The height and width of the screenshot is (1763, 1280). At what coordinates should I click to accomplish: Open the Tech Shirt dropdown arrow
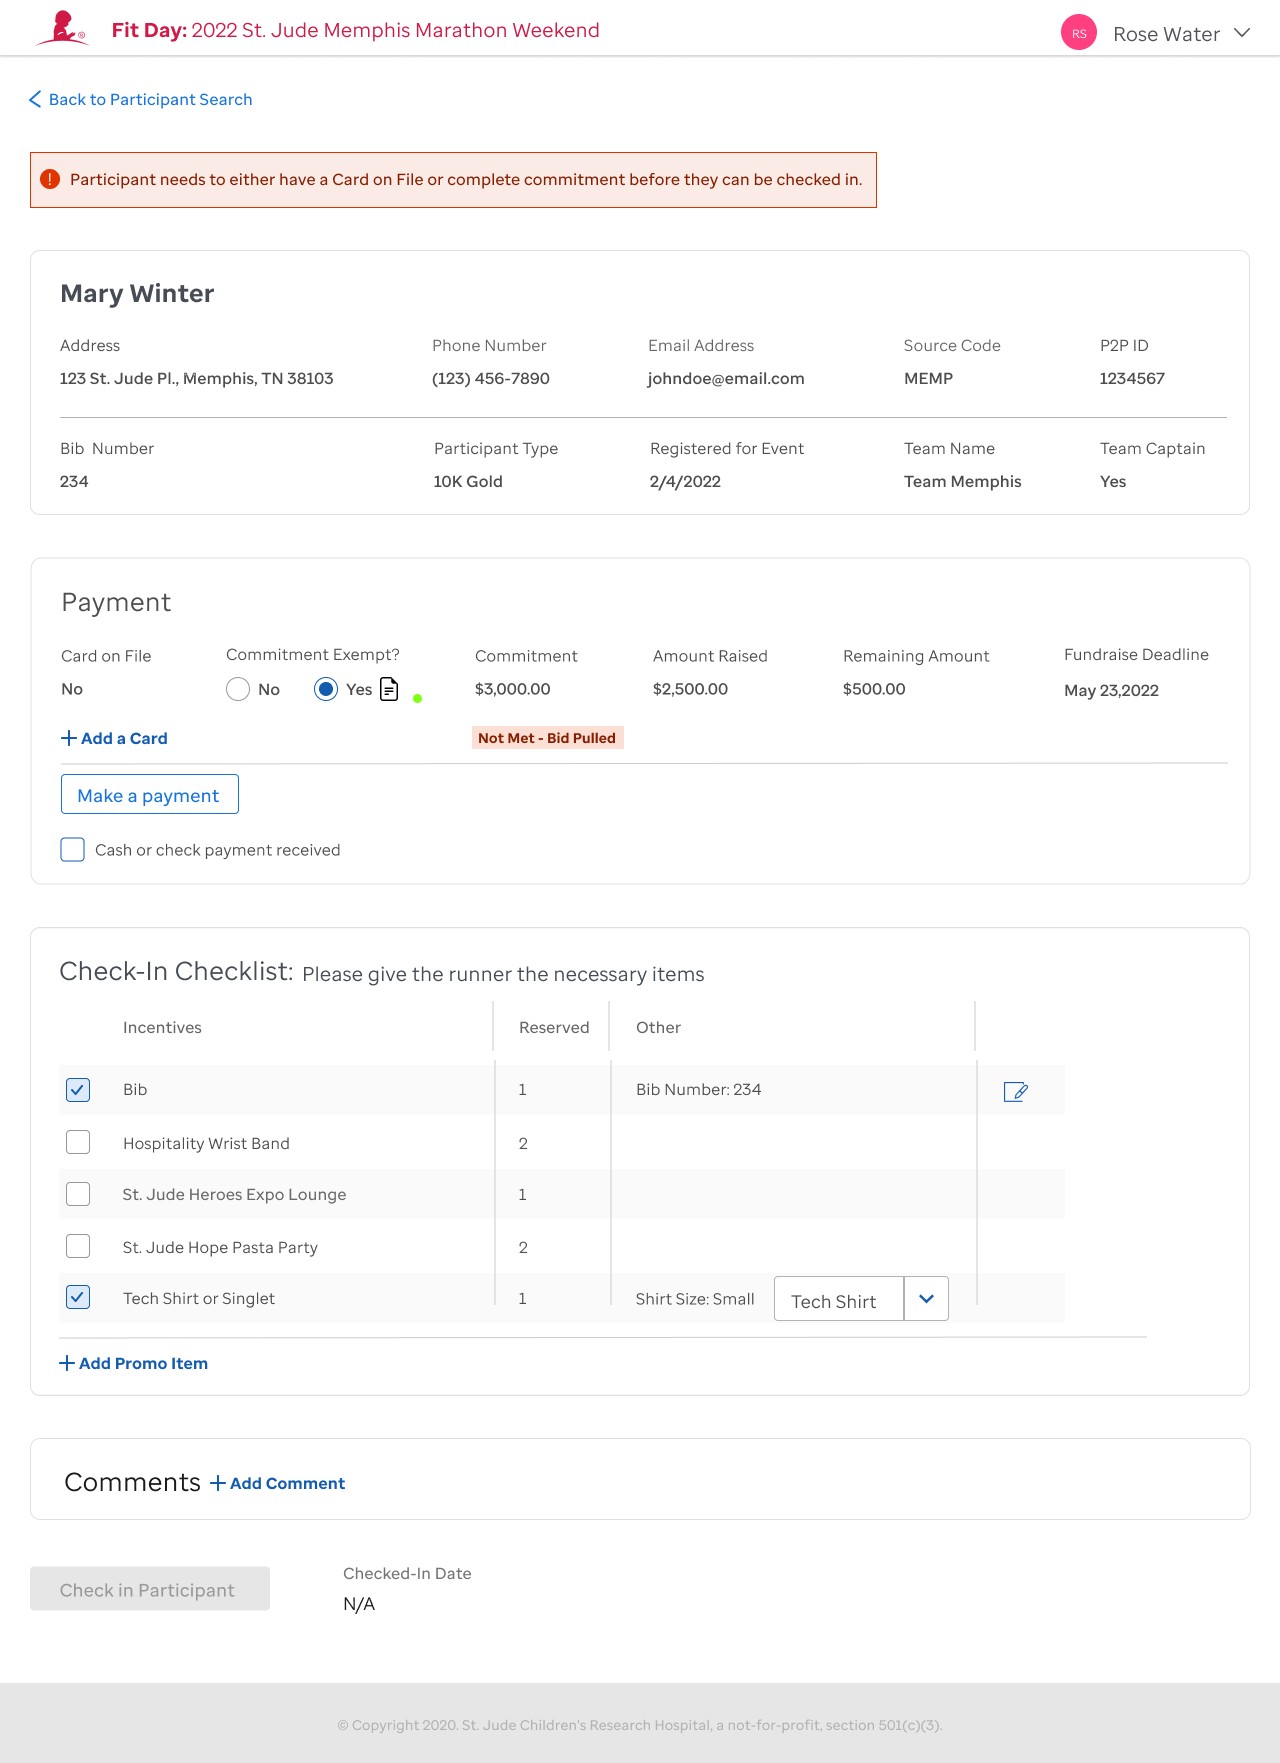click(x=926, y=1298)
